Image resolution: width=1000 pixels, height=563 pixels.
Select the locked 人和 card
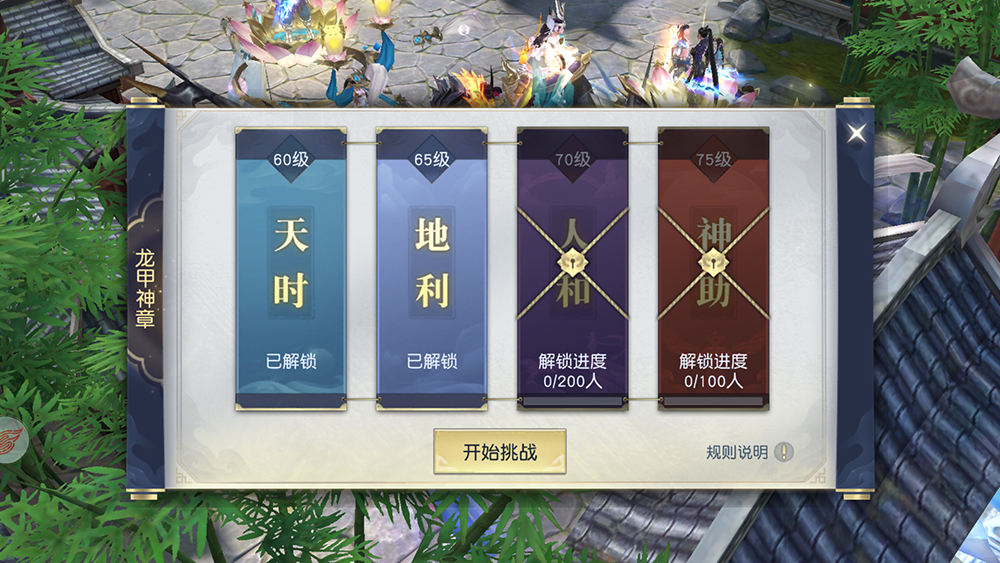click(x=573, y=268)
